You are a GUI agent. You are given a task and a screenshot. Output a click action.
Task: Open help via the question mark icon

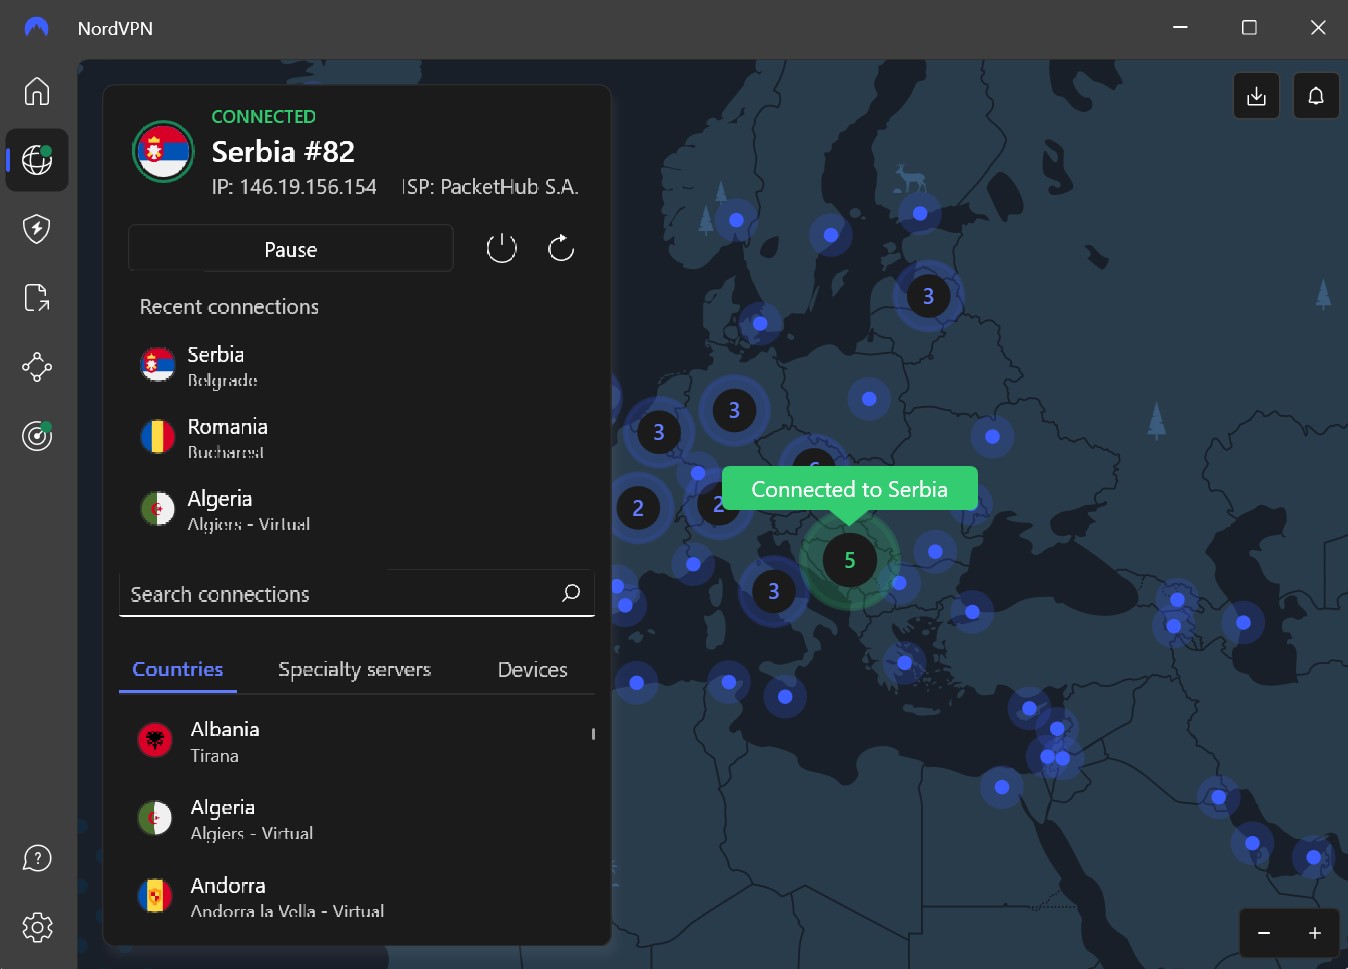[36, 858]
